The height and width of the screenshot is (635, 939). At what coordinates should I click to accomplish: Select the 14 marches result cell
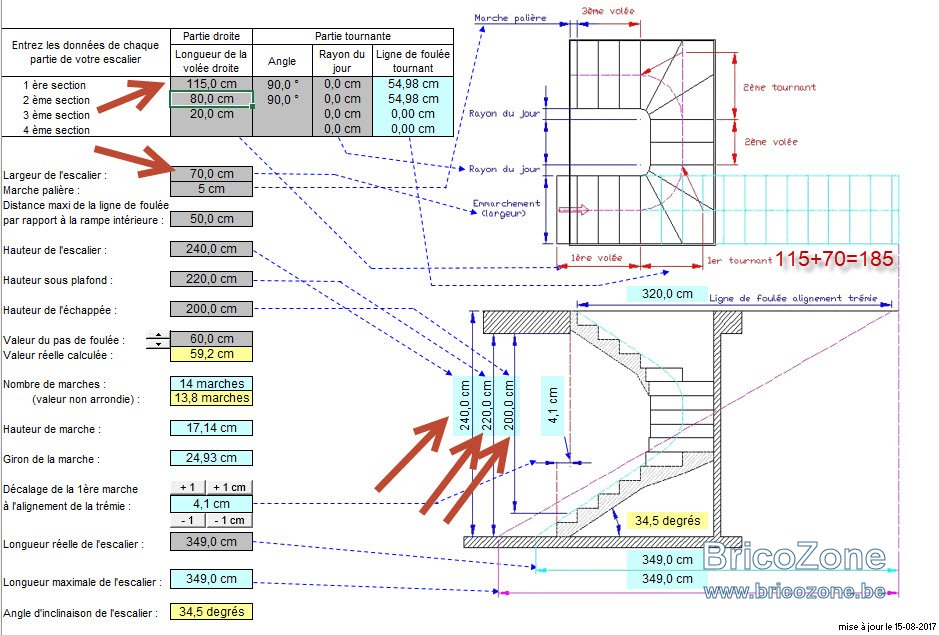211,383
